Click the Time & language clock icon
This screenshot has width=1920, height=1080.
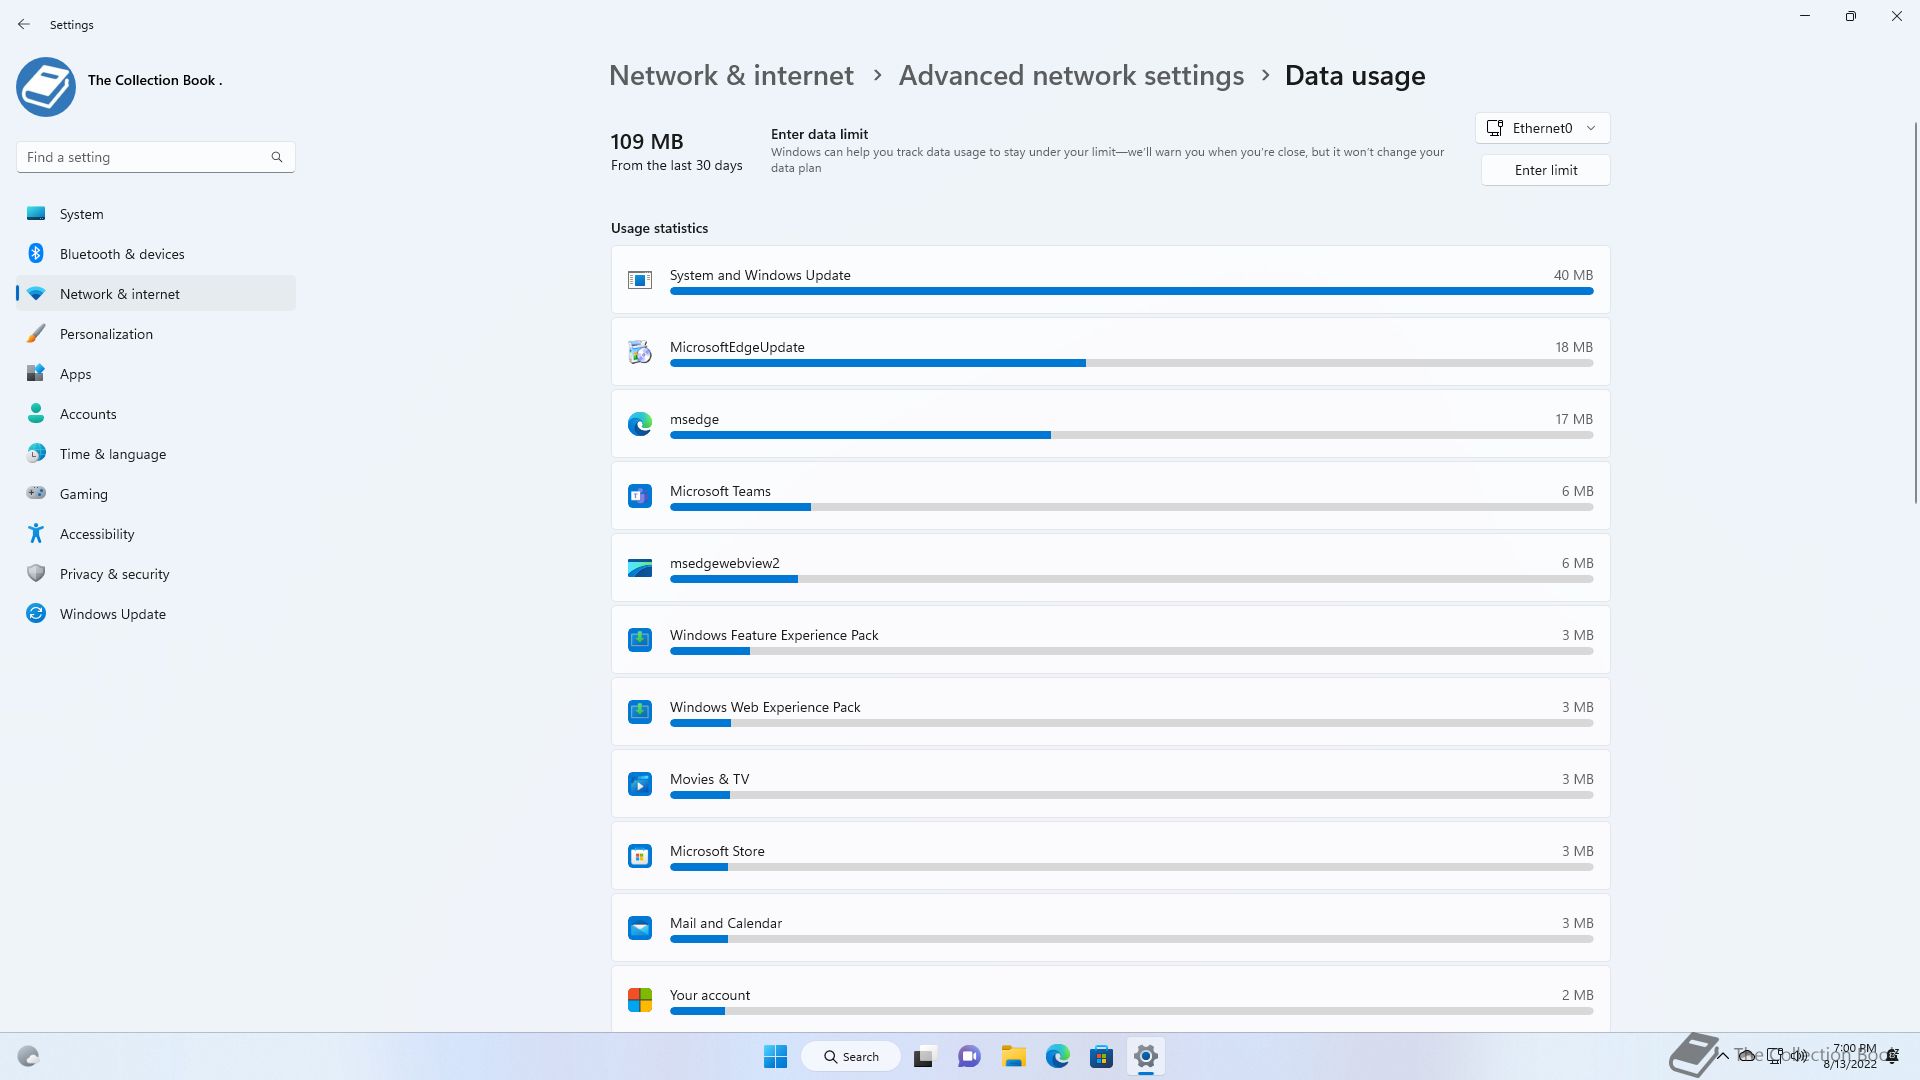[36, 454]
